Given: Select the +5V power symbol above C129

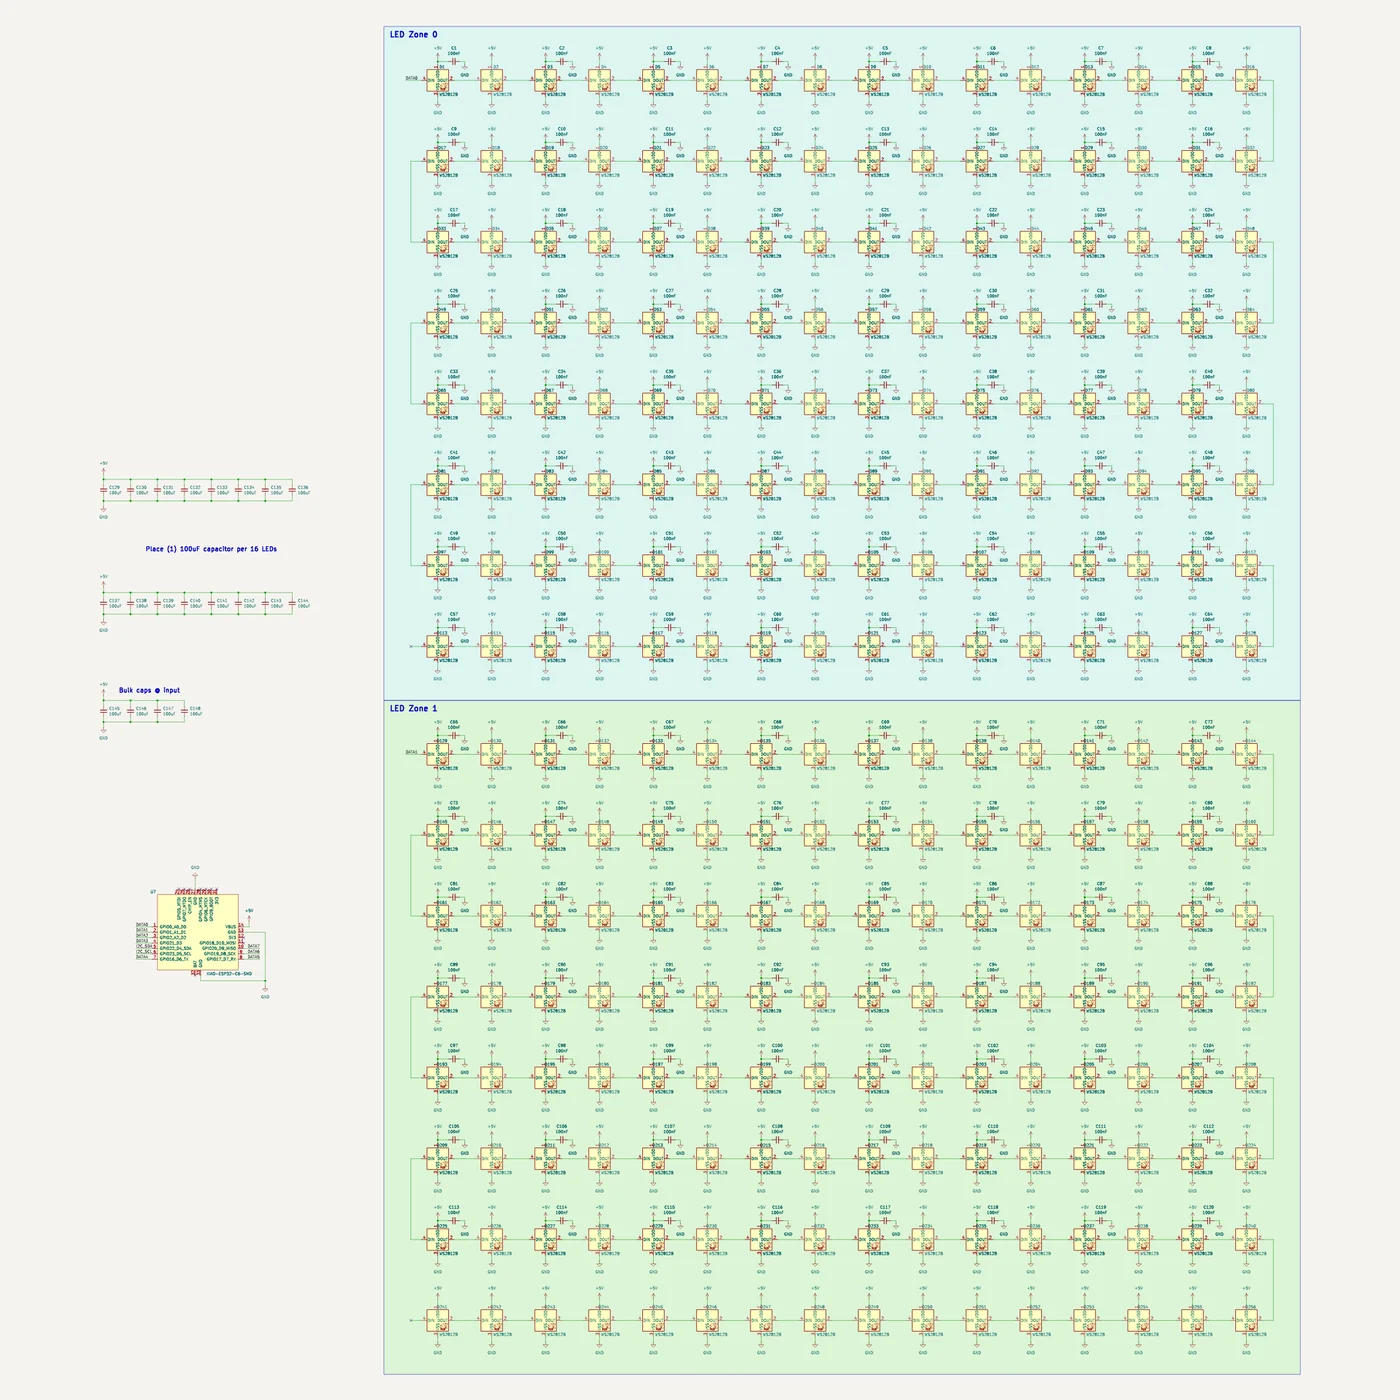Looking at the screenshot, I should point(103,469).
